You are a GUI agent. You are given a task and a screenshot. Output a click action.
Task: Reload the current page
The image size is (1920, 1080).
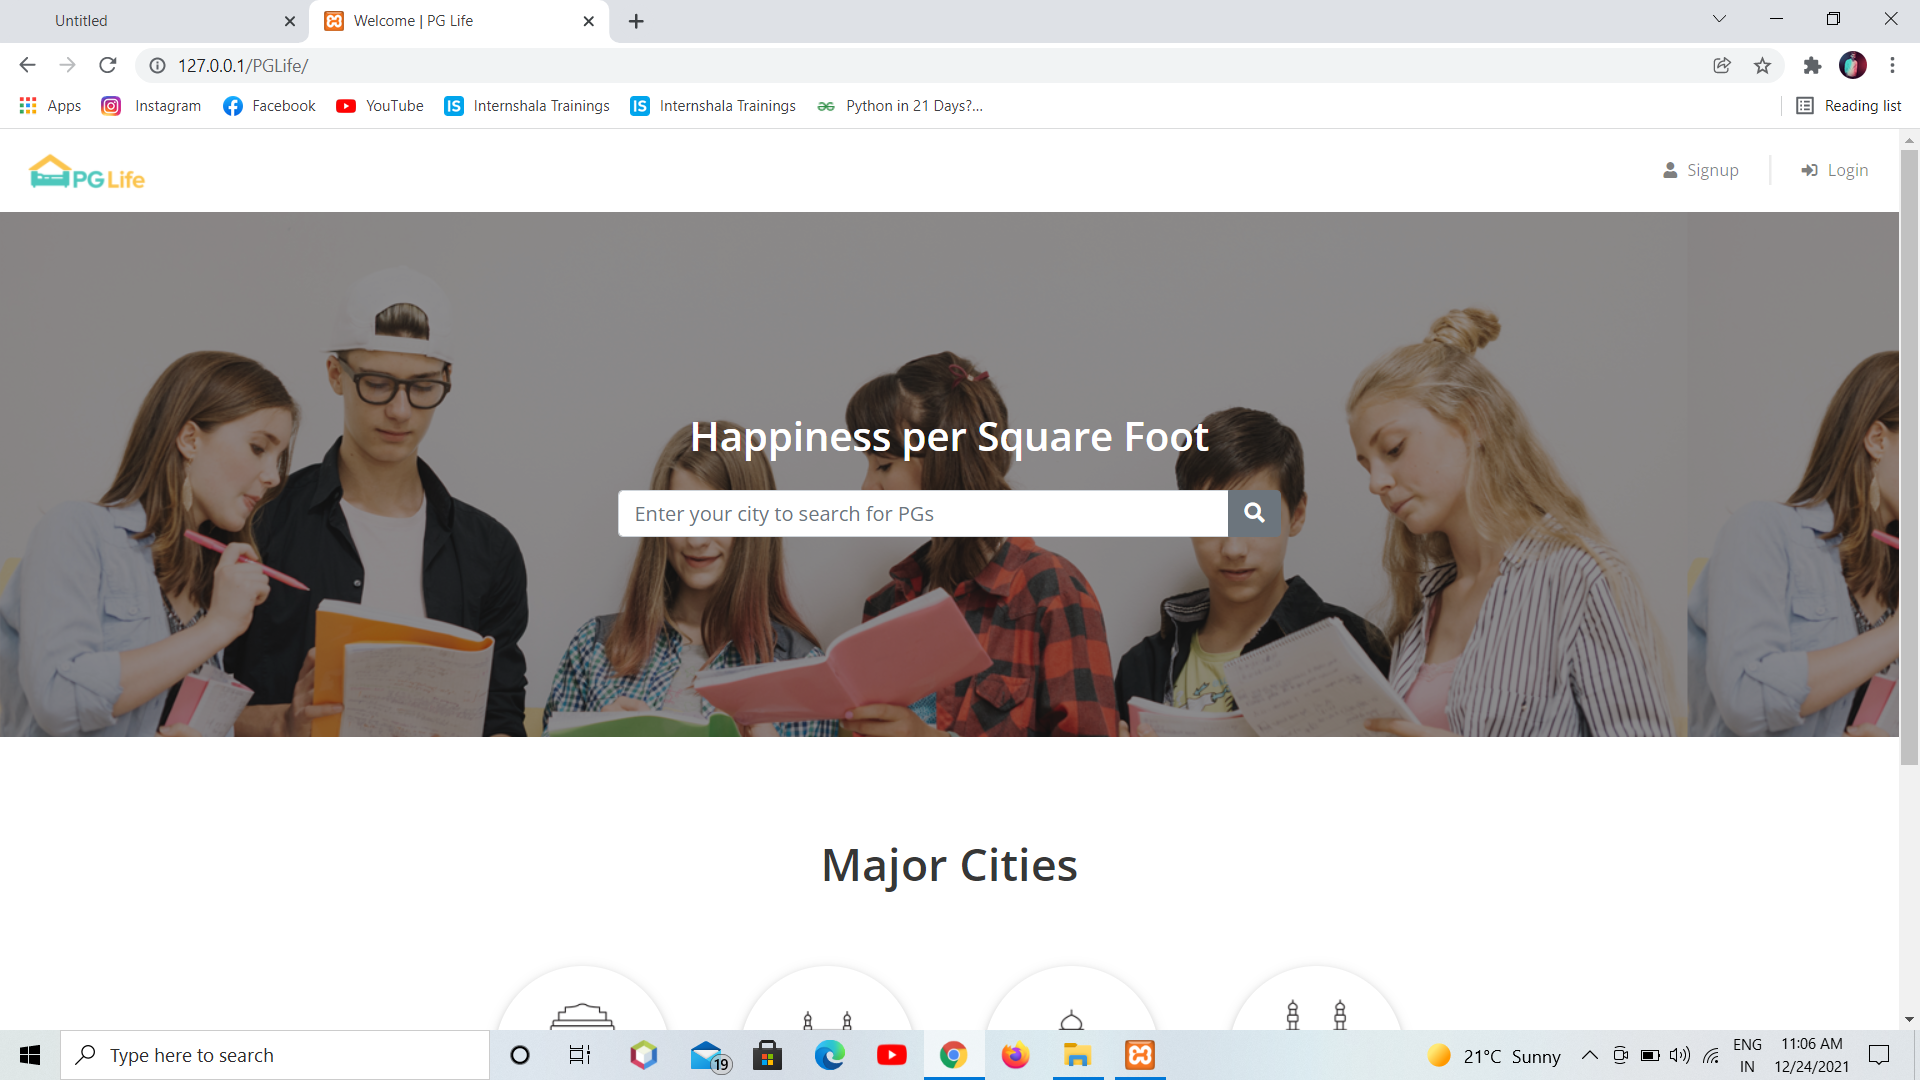(107, 65)
